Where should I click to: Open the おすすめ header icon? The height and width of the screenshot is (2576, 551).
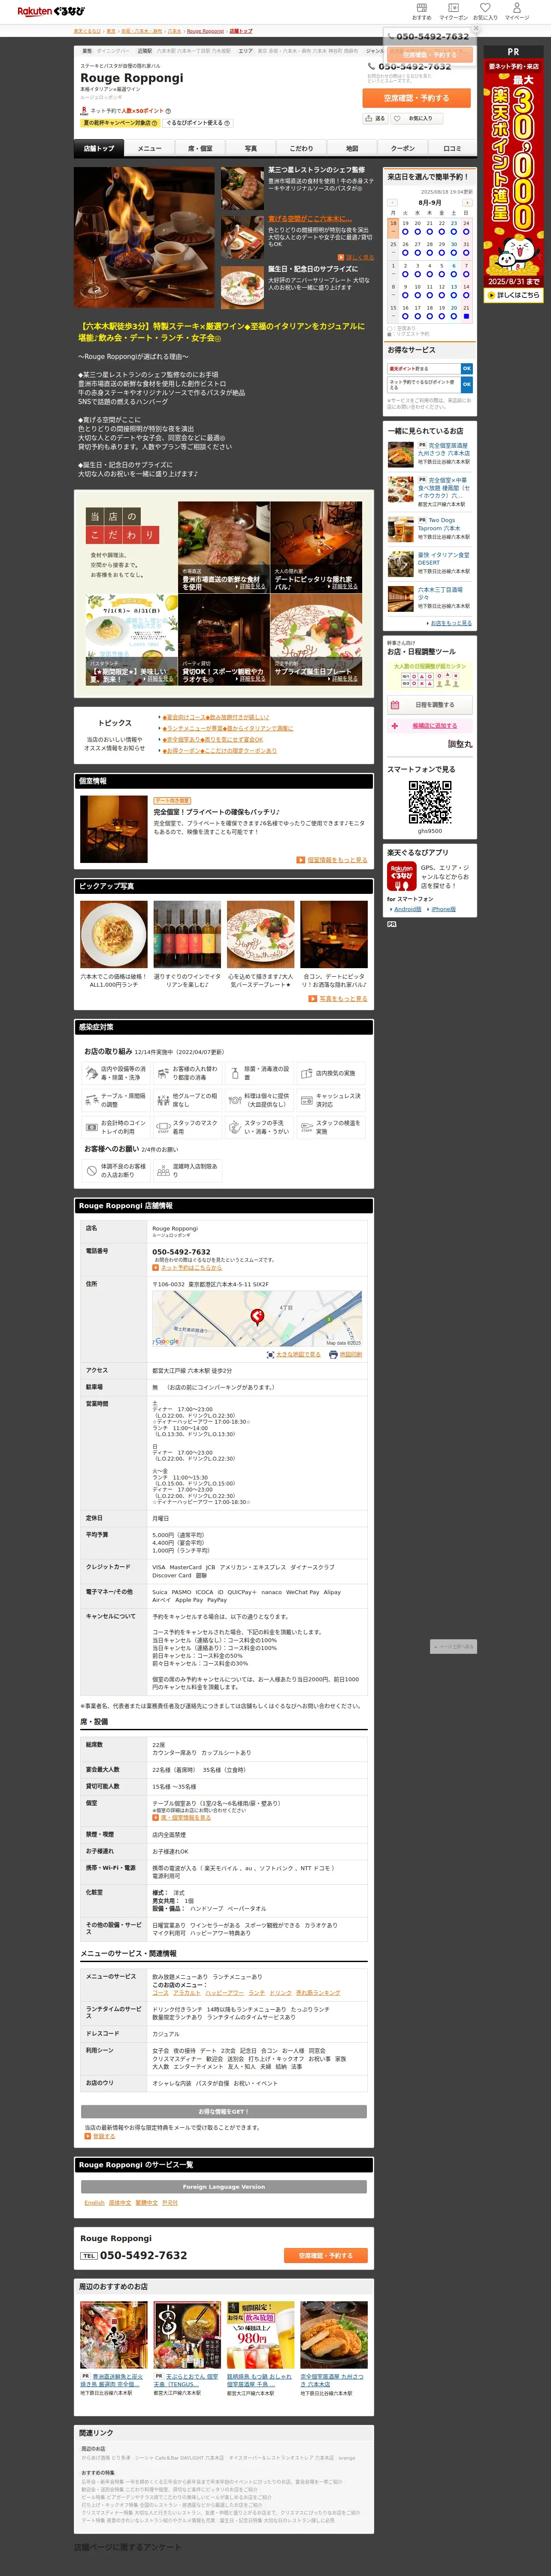(422, 11)
